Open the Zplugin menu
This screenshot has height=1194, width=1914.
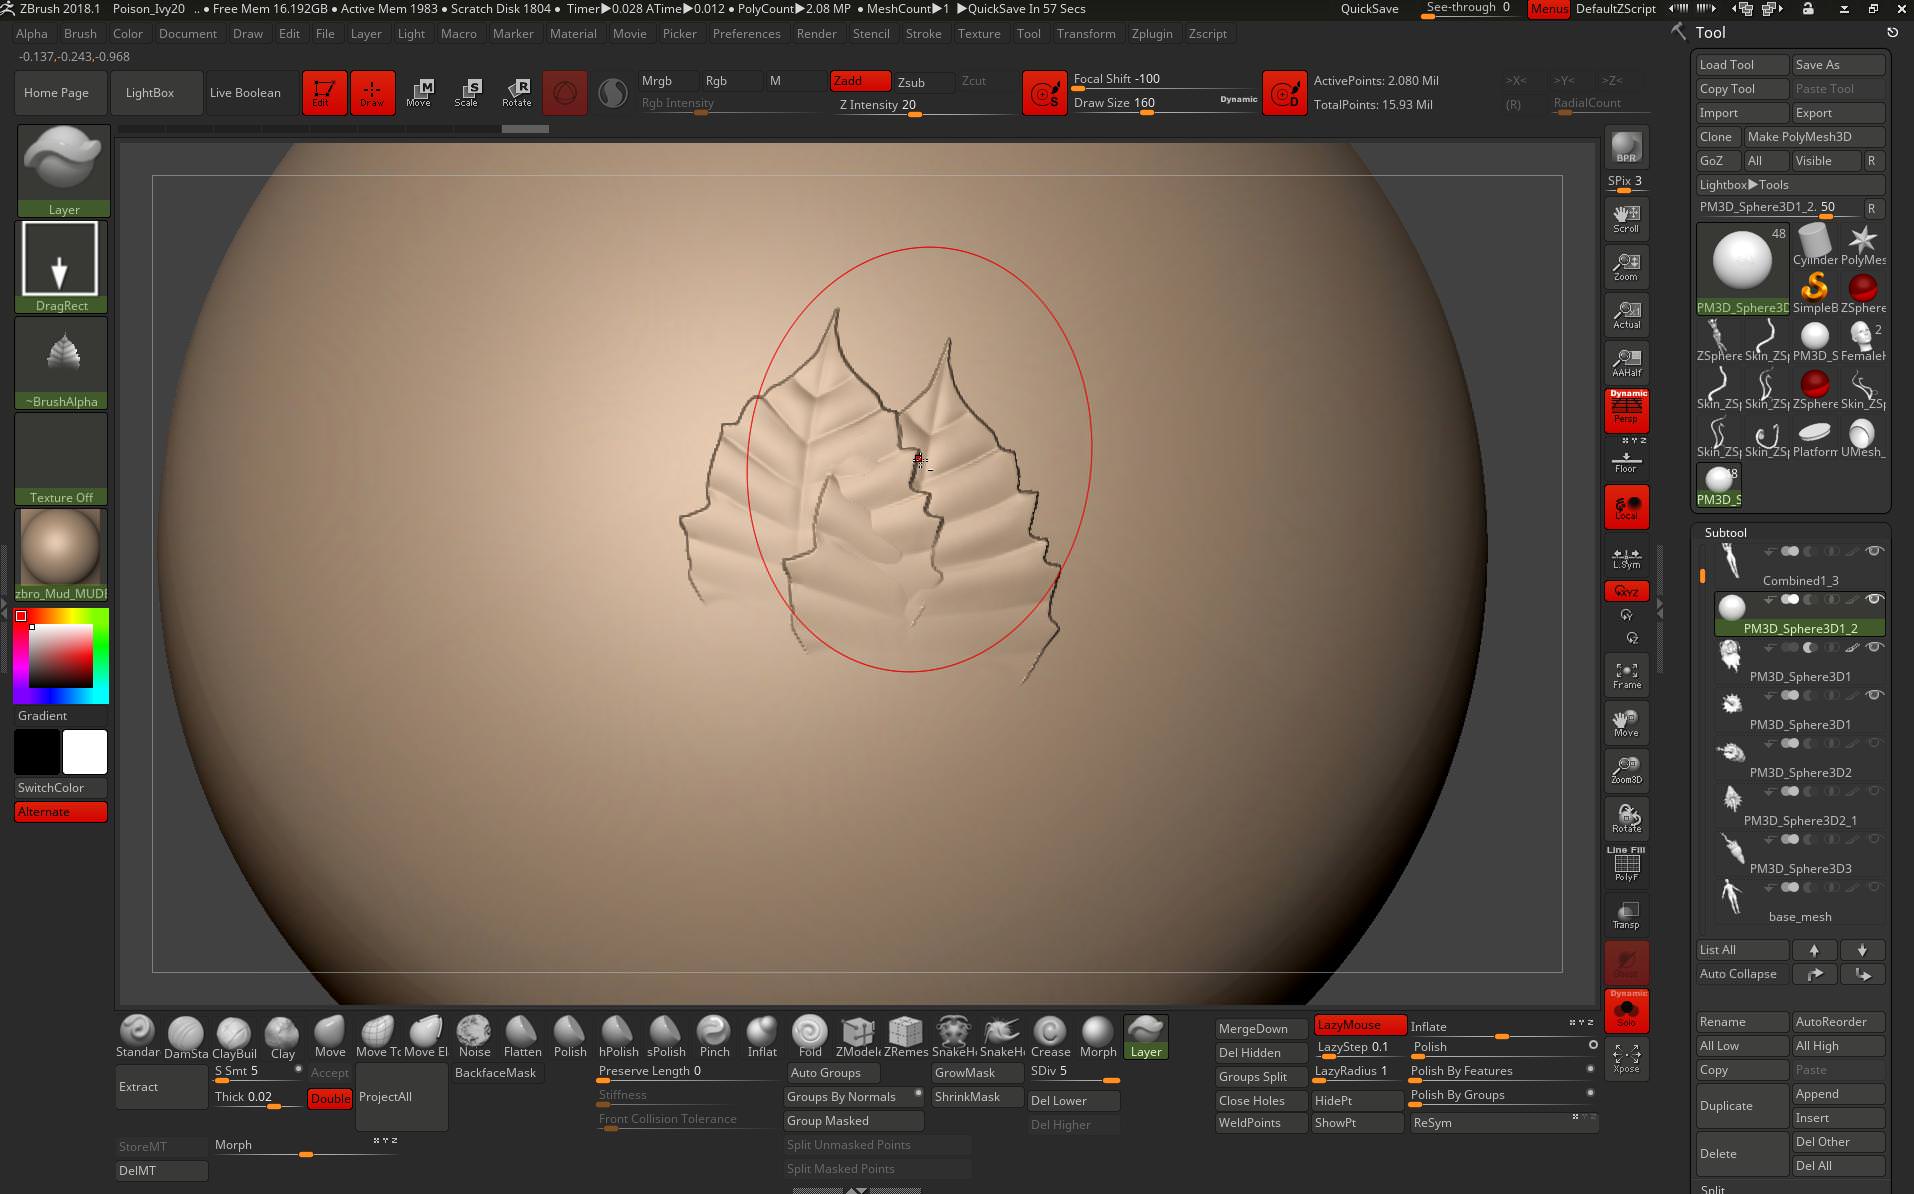click(x=1152, y=33)
